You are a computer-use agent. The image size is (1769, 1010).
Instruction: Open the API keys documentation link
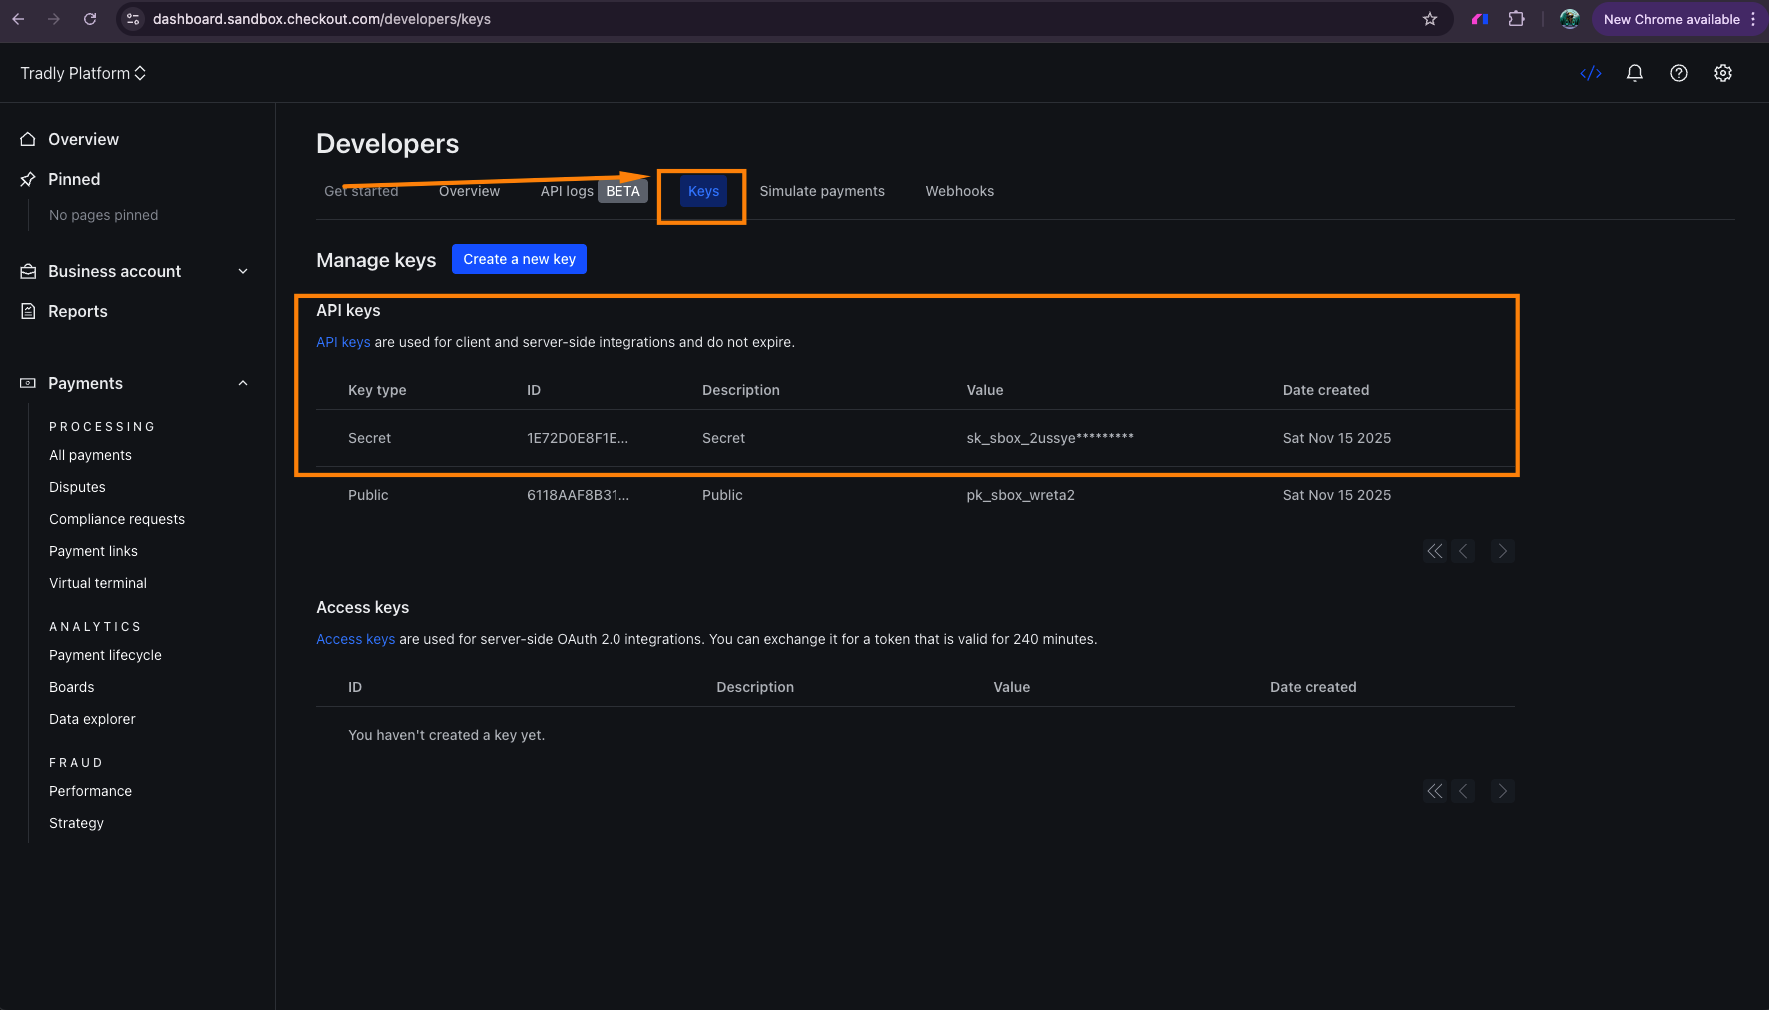click(x=343, y=342)
